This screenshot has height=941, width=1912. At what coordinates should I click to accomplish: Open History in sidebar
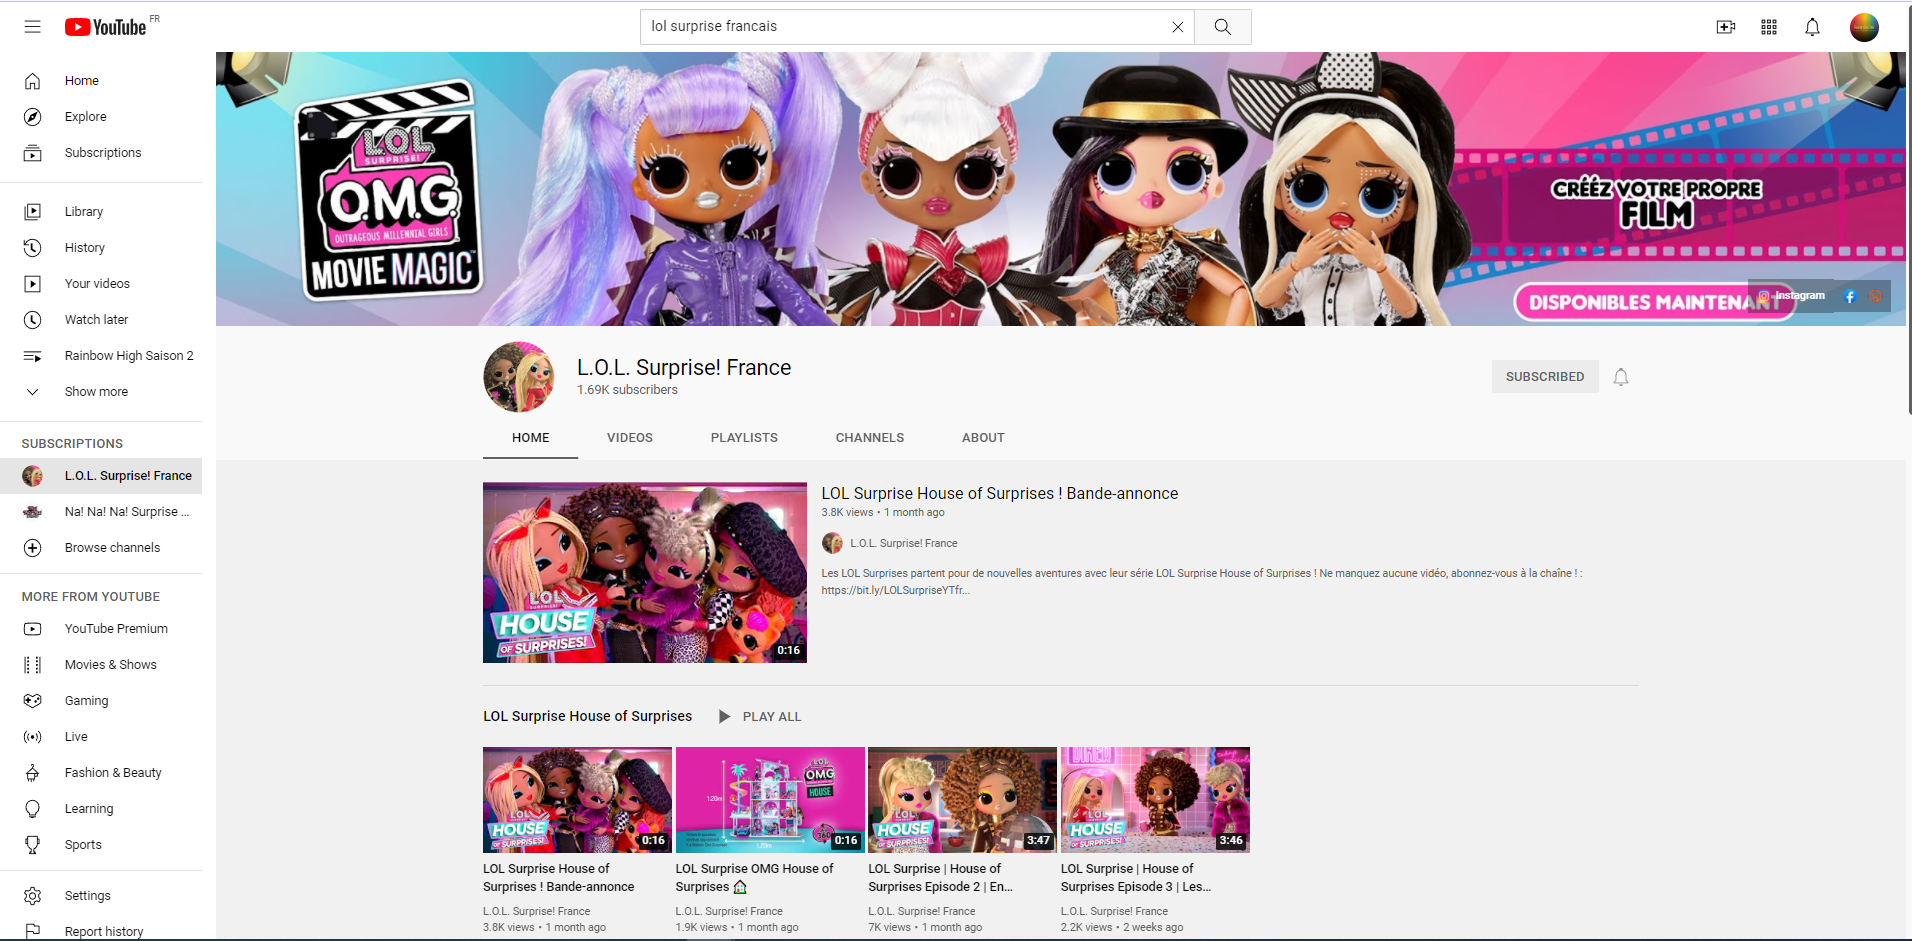coord(101,248)
